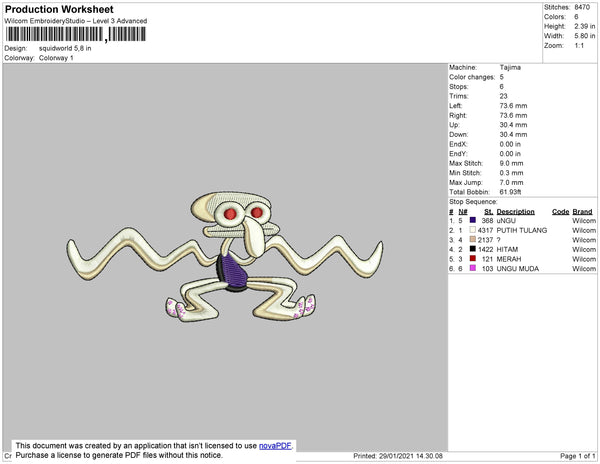Image resolution: width=600 pixels, height=464 pixels.
Task: Select the PUTIH TULANG color swatch
Action: click(473, 230)
